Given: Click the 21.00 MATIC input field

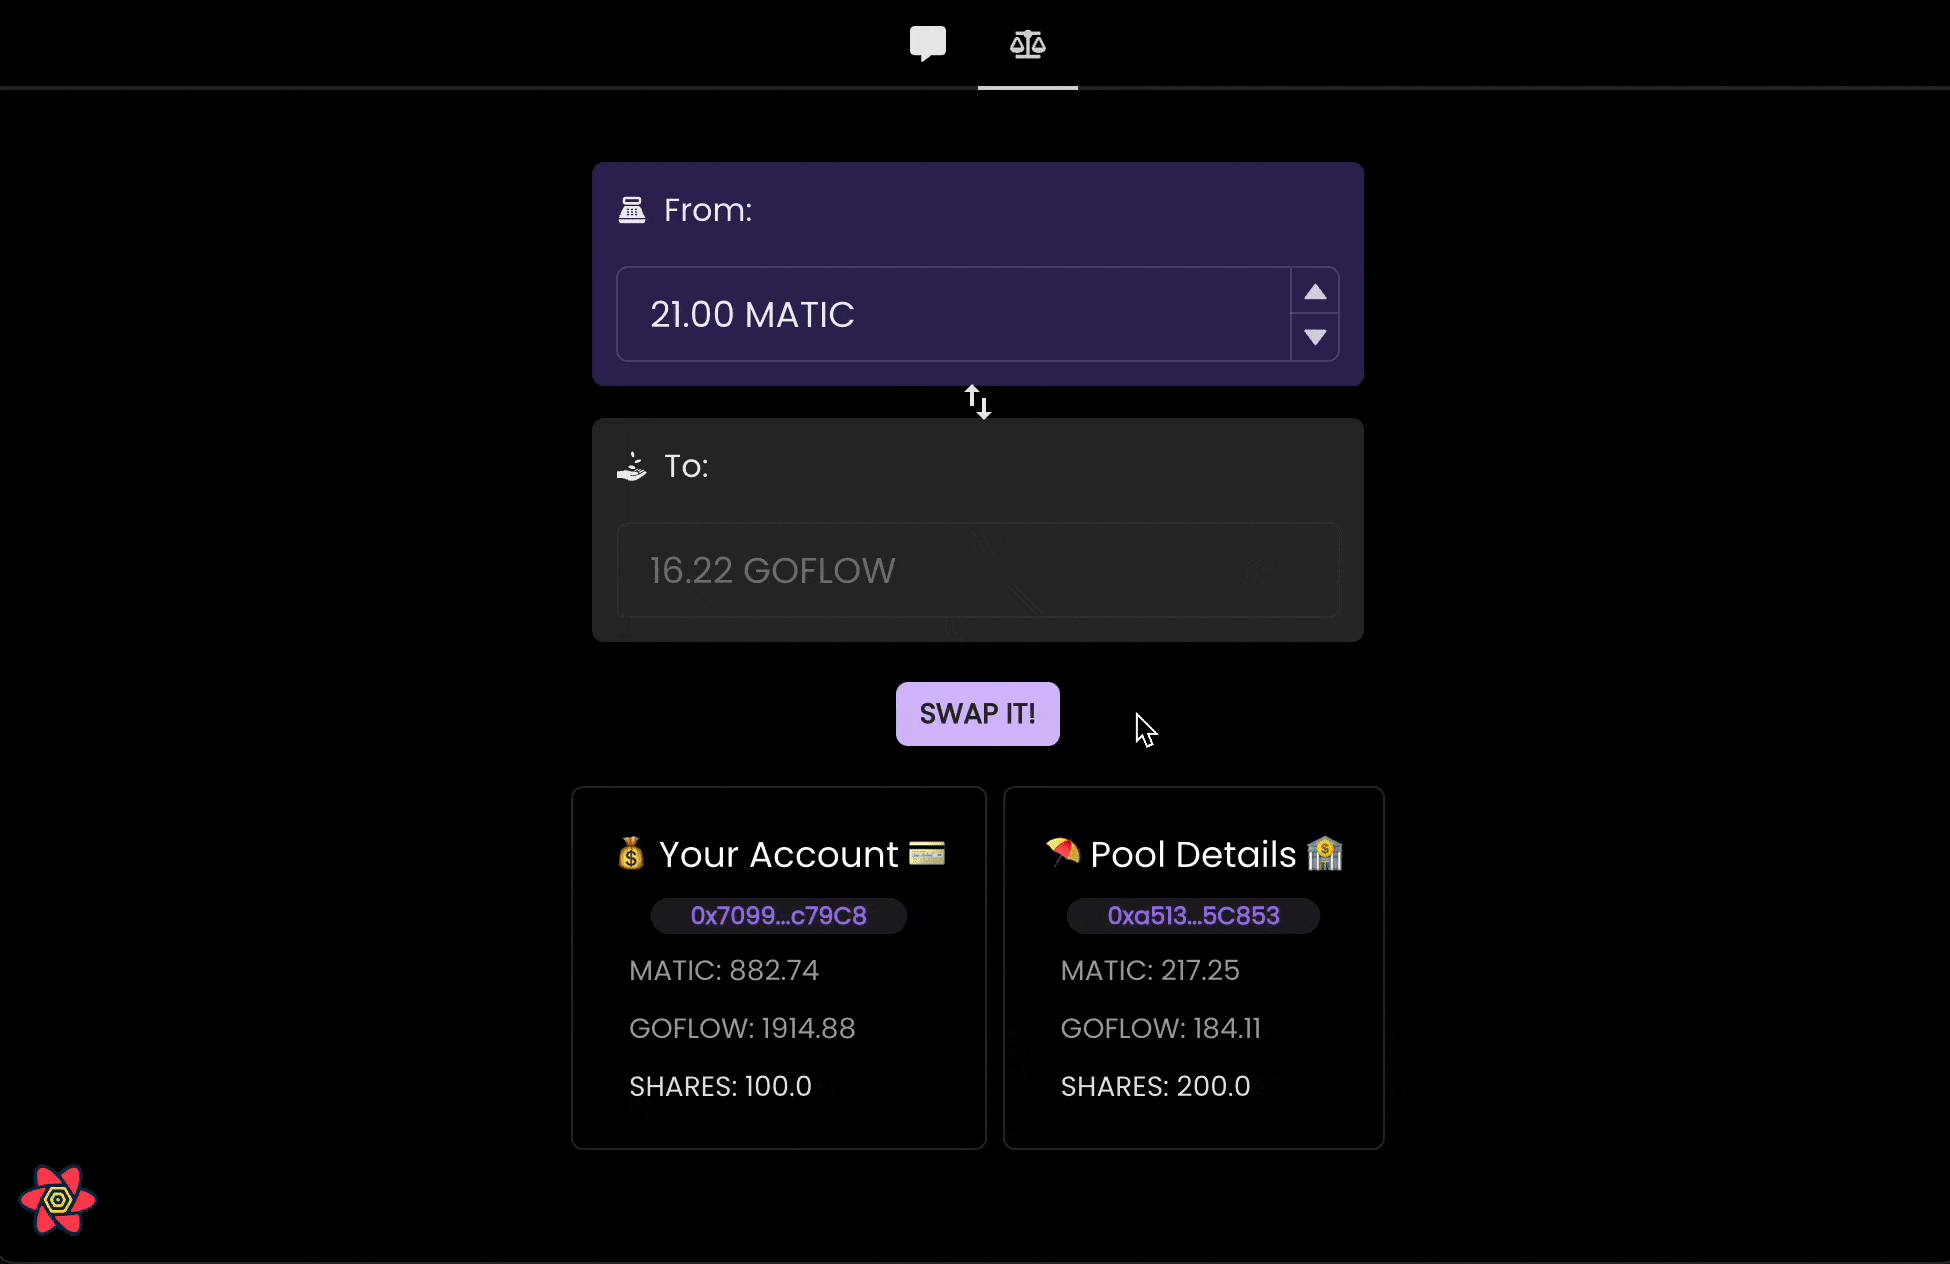Looking at the screenshot, I should point(950,314).
